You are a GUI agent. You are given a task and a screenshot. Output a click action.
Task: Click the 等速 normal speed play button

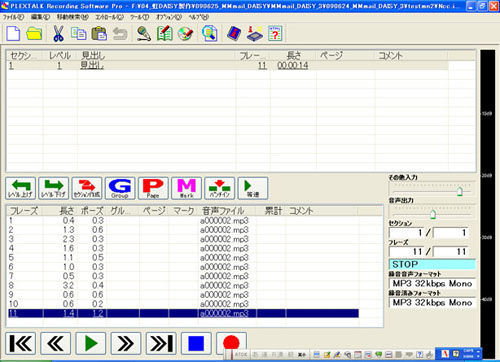(x=252, y=188)
